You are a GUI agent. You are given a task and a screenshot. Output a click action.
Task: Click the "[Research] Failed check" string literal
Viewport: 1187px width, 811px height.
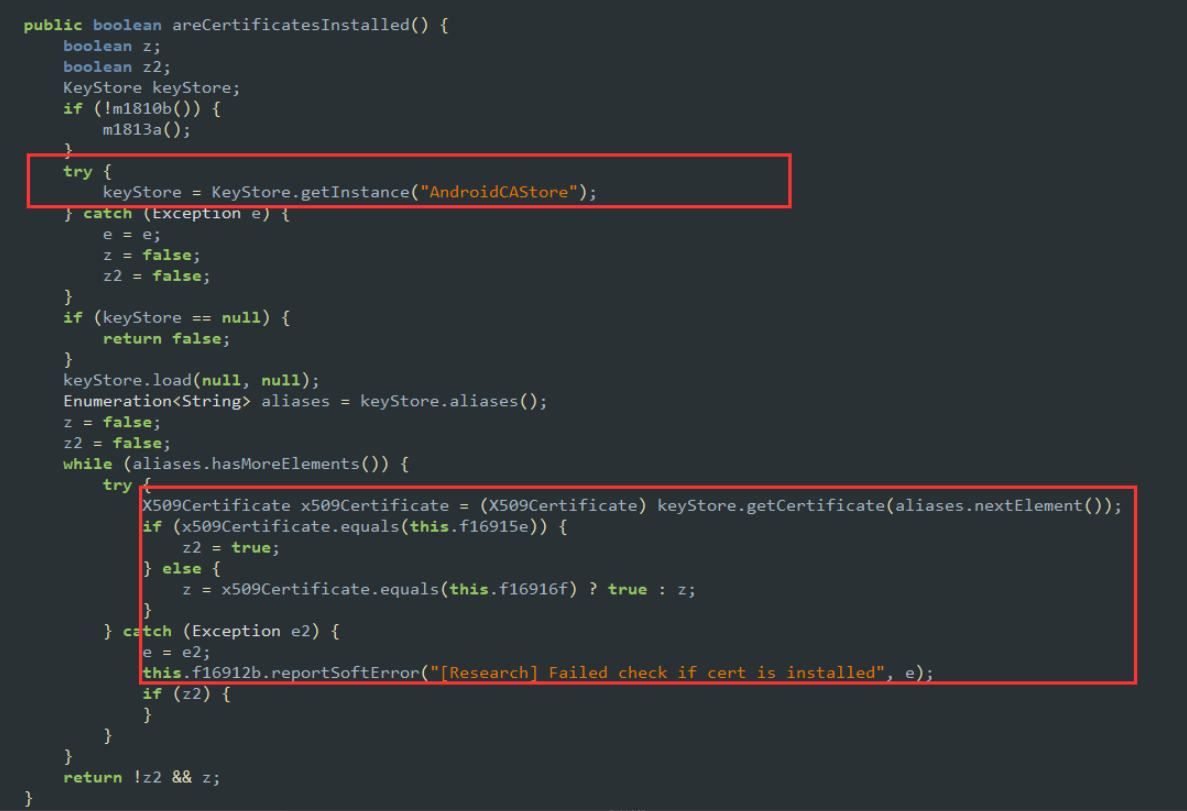[x=657, y=672]
